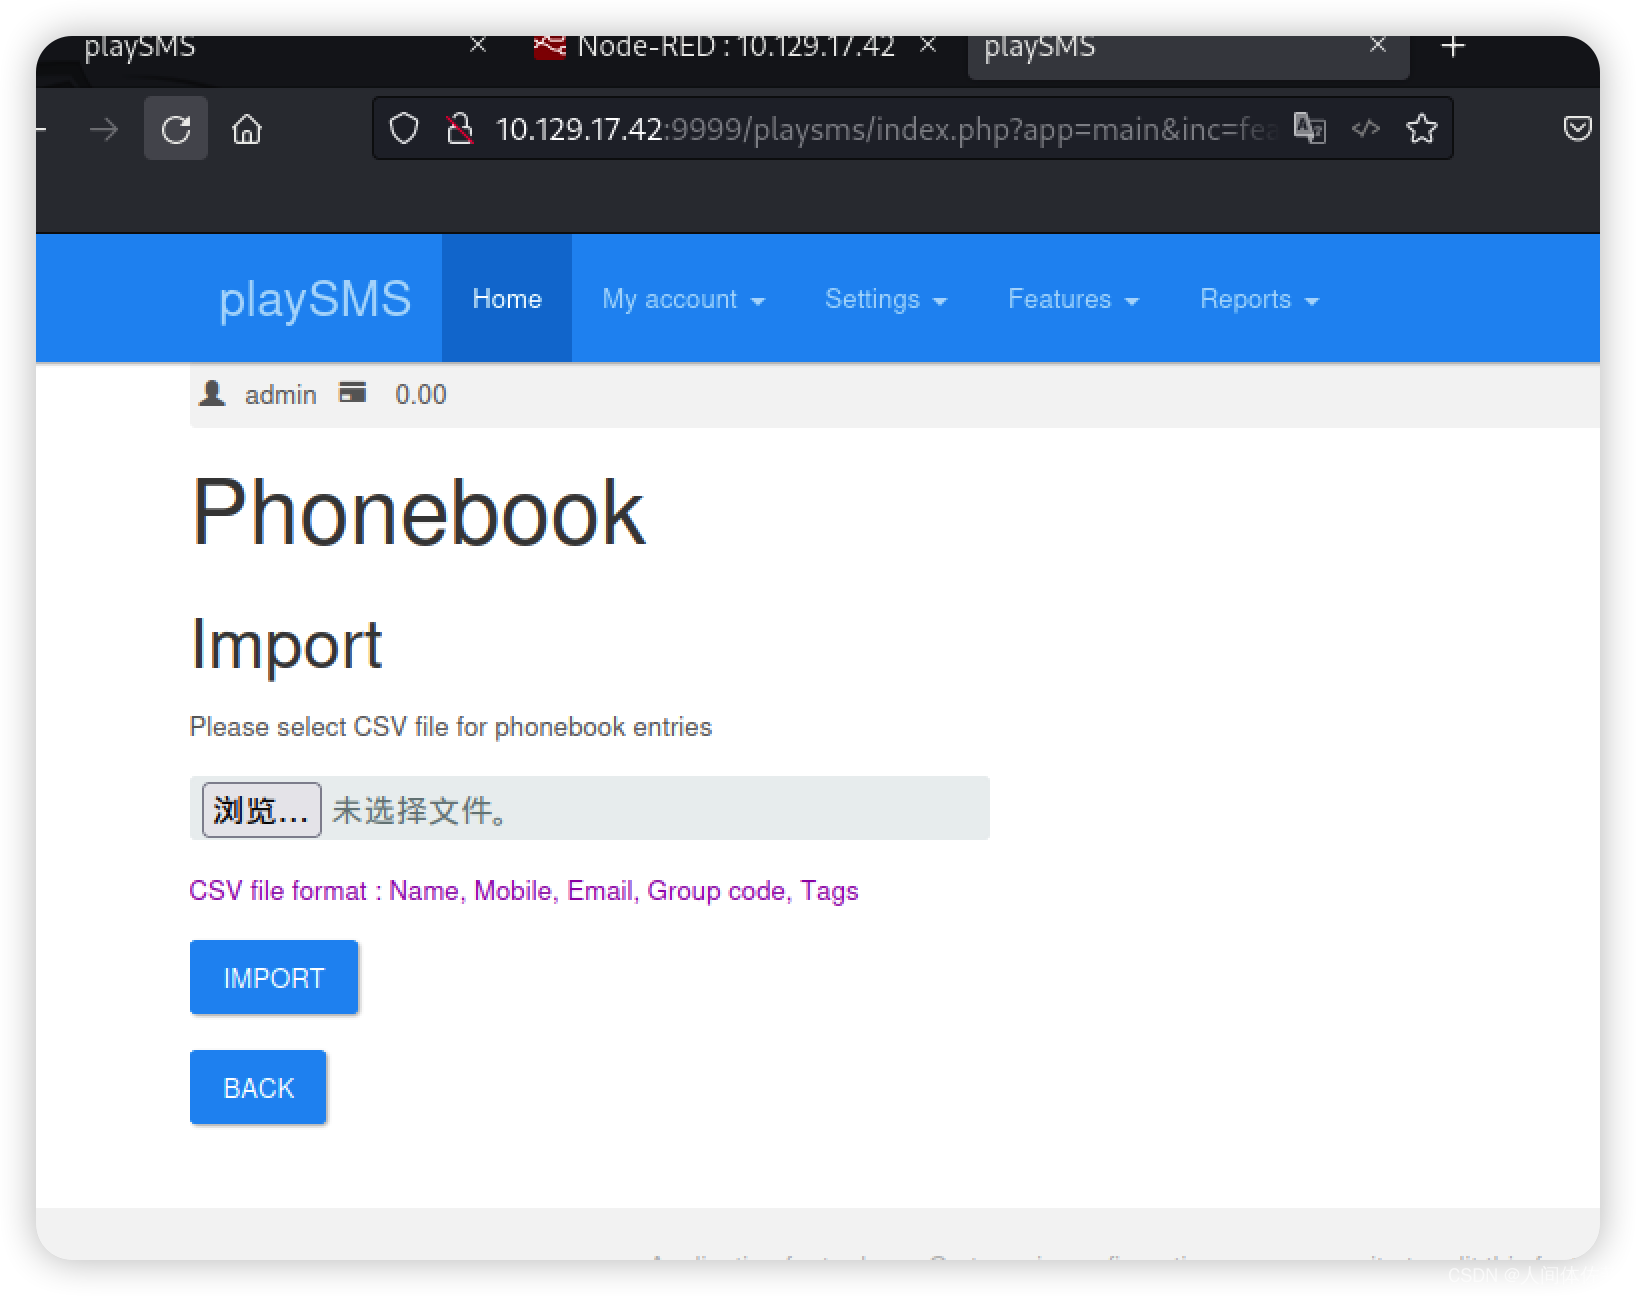The image size is (1636, 1296).
Task: Expand the My account dropdown
Action: pos(683,299)
